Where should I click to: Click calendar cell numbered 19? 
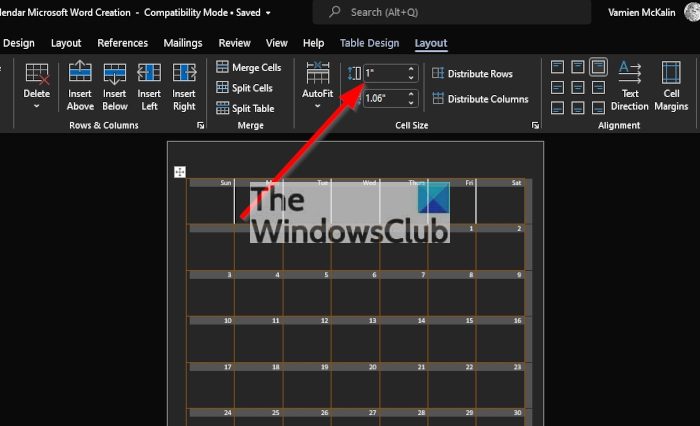(307, 385)
